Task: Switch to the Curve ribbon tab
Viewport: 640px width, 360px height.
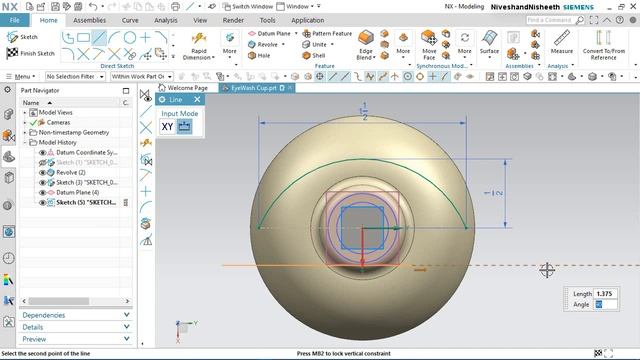Action: [x=130, y=20]
